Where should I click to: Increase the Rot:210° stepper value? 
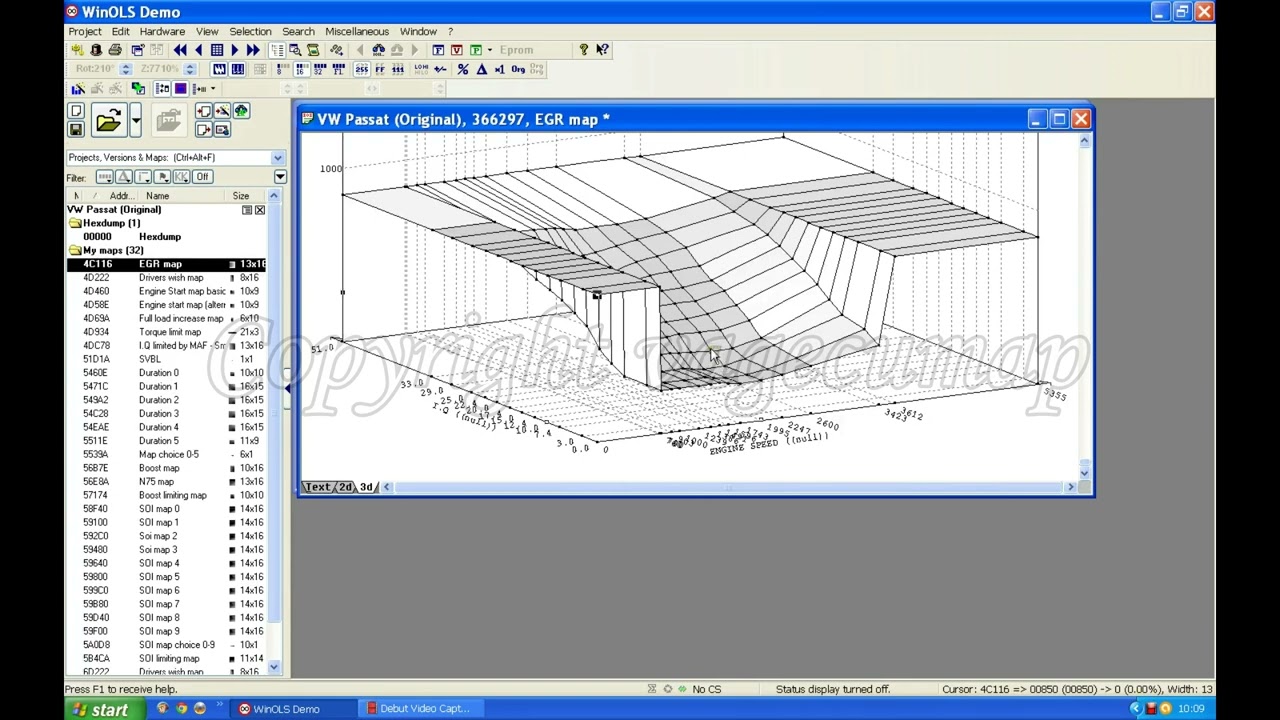coord(125,66)
